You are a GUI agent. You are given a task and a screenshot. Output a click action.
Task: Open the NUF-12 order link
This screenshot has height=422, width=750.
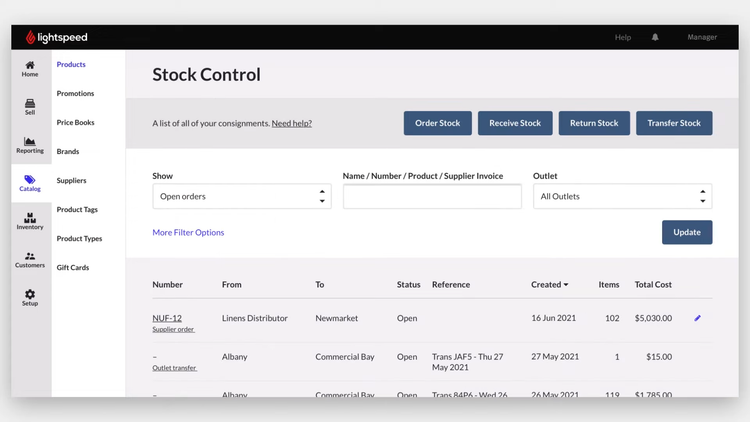(167, 318)
